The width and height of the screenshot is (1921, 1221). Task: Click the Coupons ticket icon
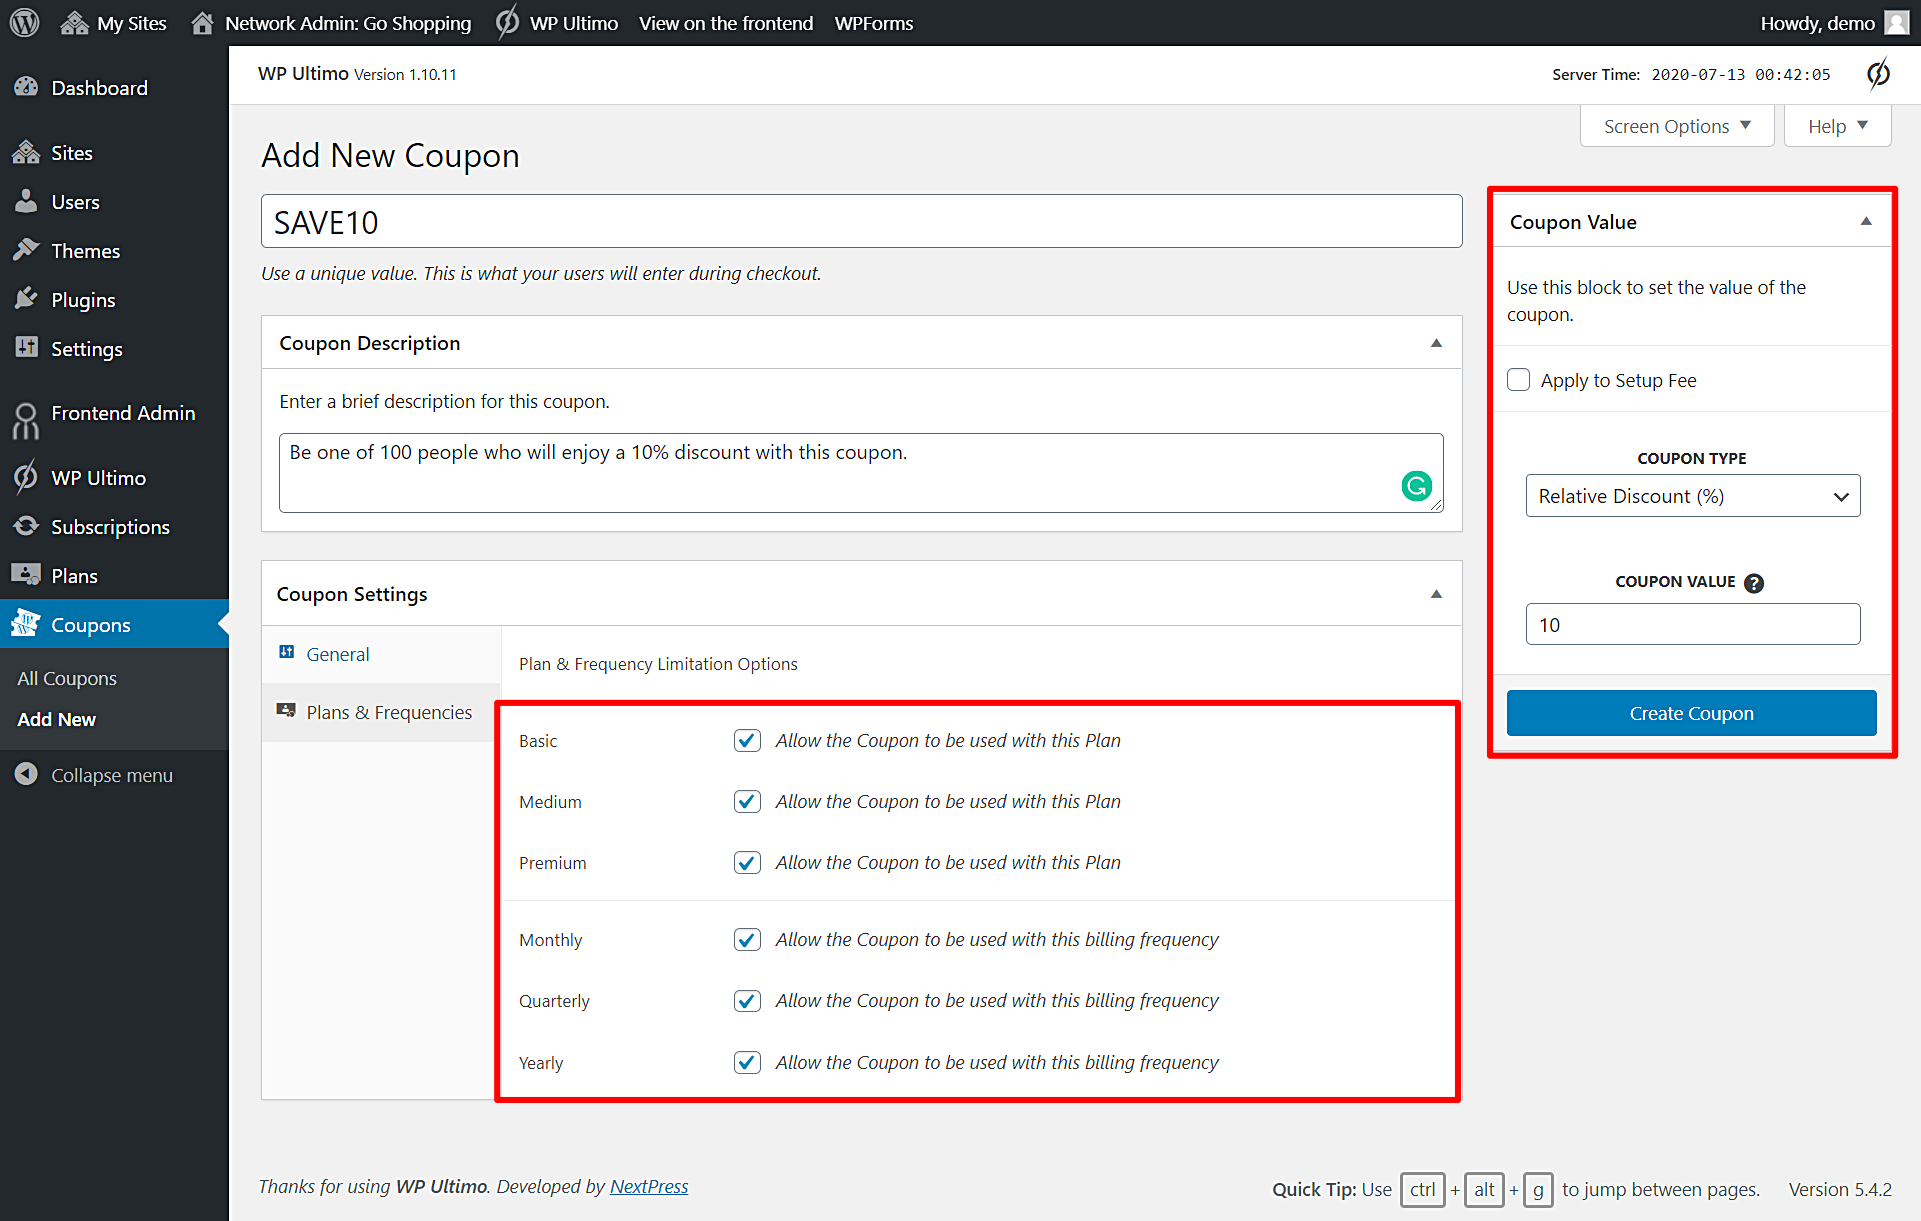26,624
